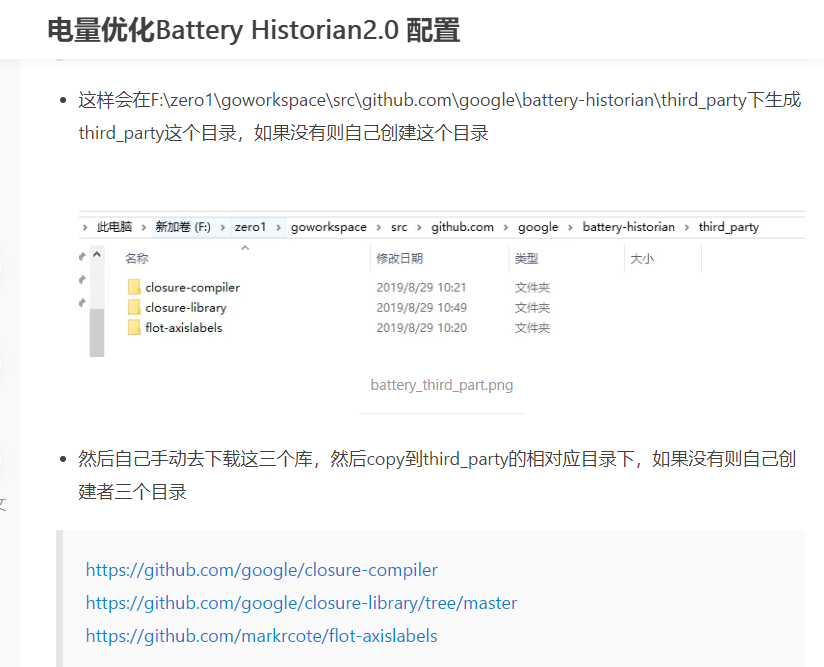Open the markrcote flot-axislabels GitHub link
The height and width of the screenshot is (667, 824).
[x=261, y=636]
